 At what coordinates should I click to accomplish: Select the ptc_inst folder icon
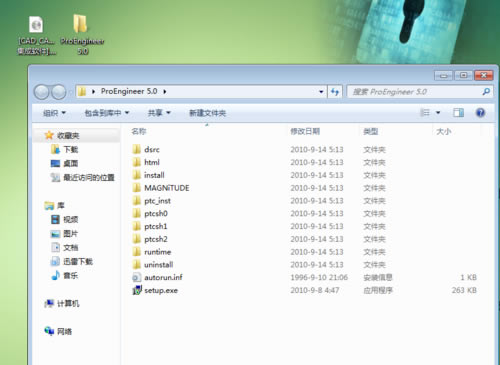point(136,200)
